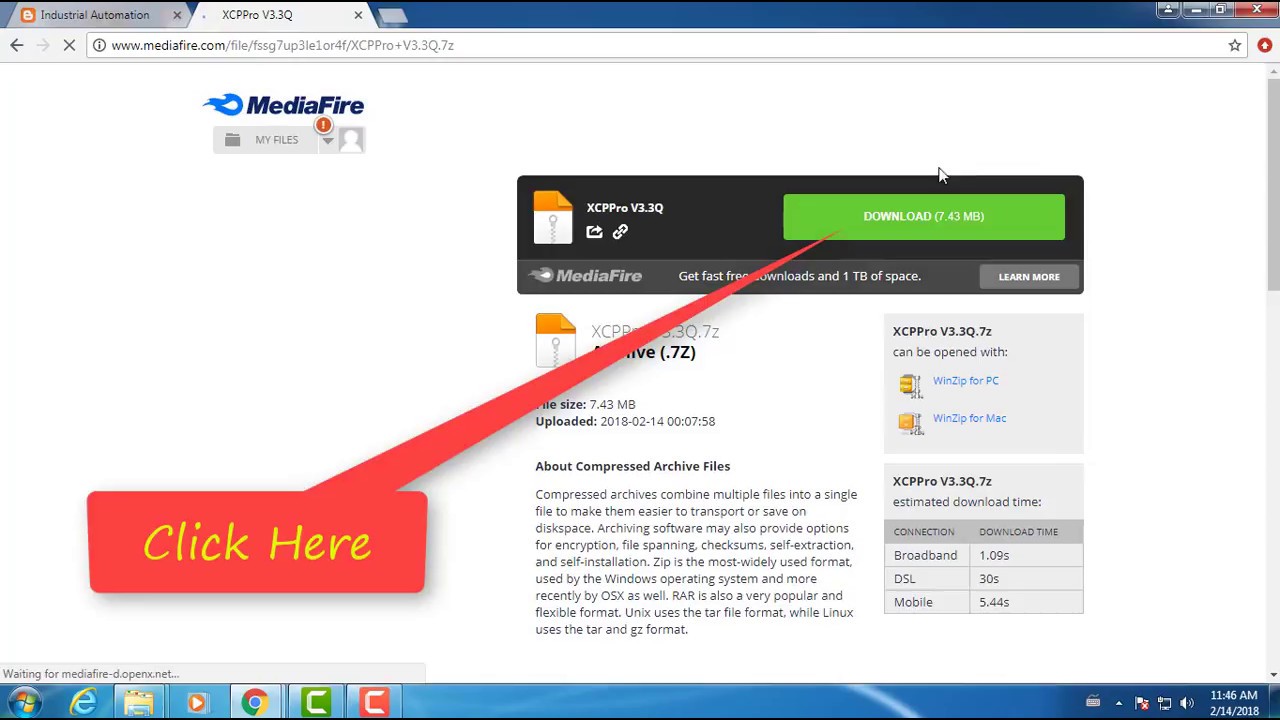1280x720 pixels.
Task: Bookmark this page with the star icon
Action: pos(1235,45)
